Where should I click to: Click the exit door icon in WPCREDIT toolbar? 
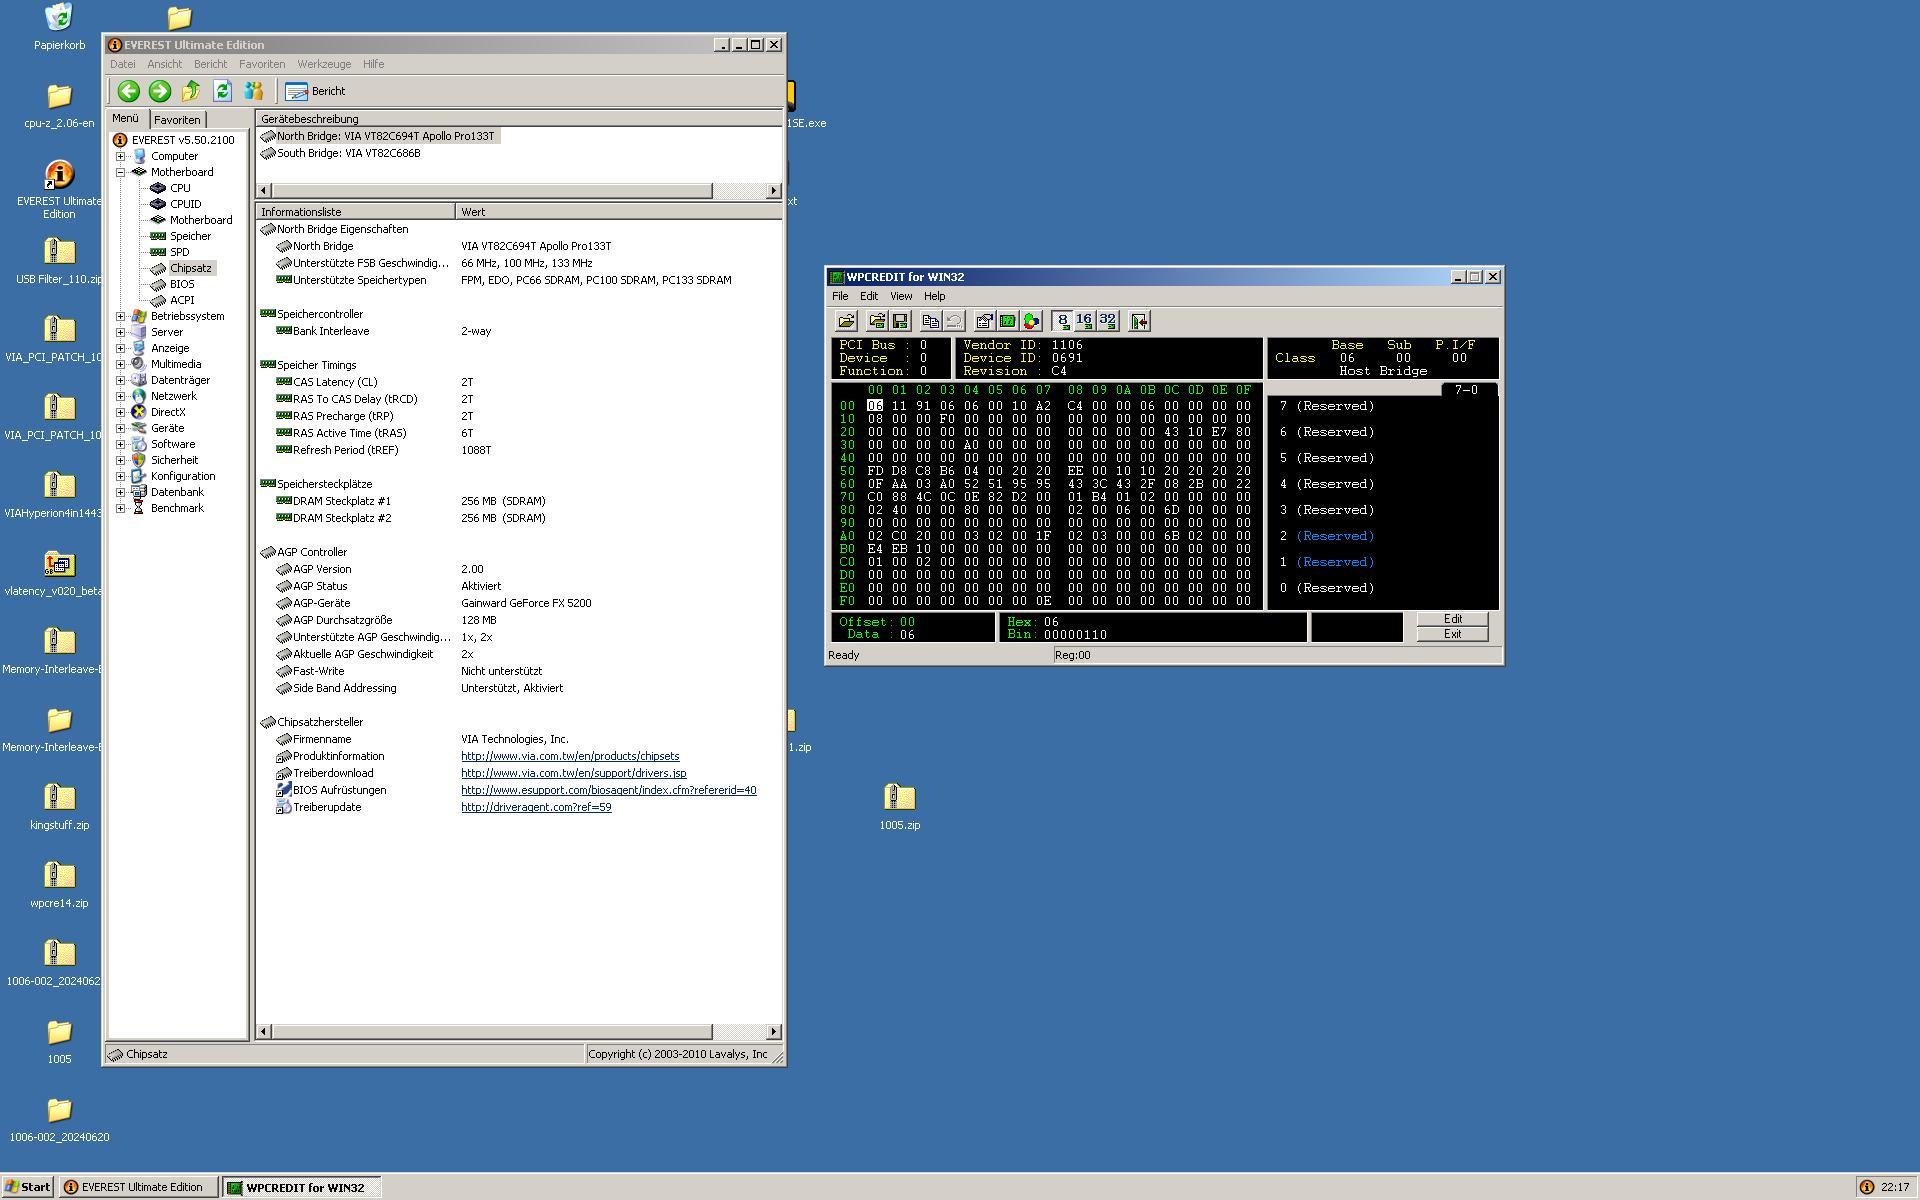1139,321
